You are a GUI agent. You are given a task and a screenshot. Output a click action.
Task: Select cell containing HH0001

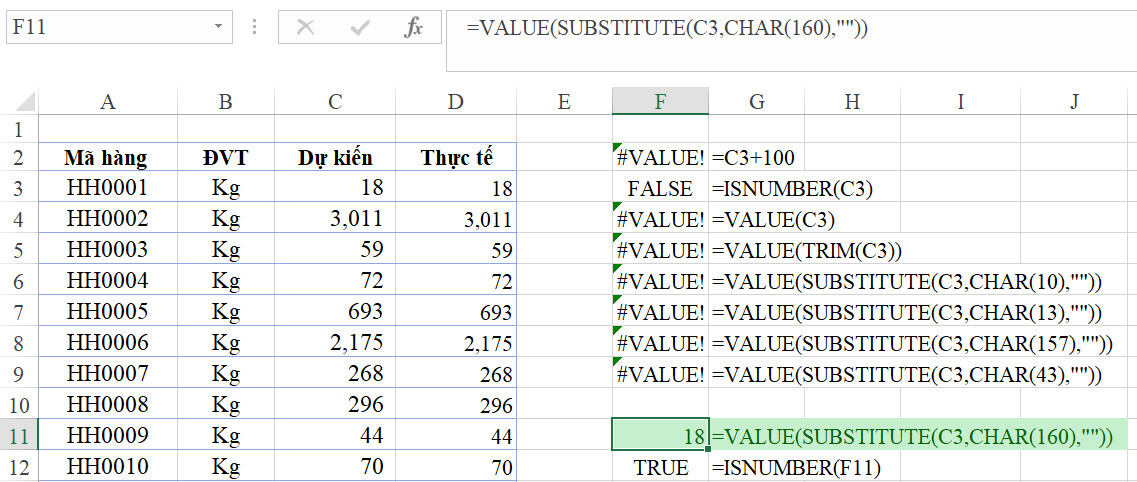(x=107, y=188)
